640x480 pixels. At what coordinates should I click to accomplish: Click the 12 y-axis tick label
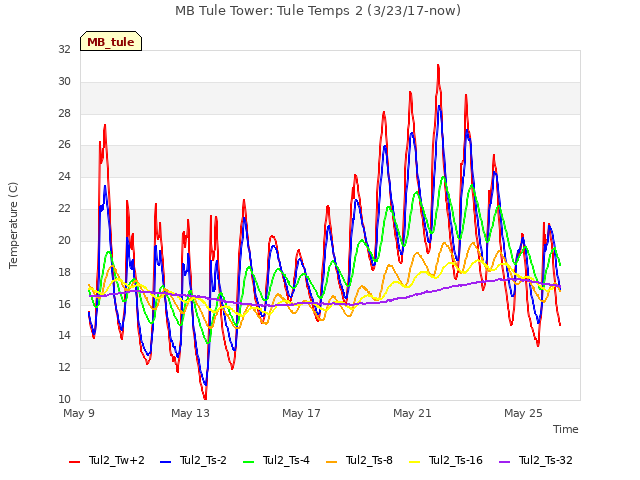(x=64, y=367)
